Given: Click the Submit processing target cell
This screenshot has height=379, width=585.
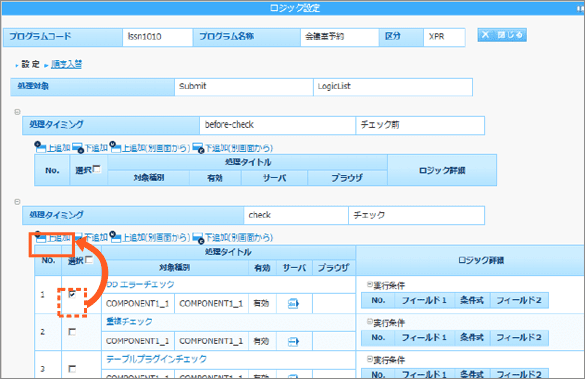Looking at the screenshot, I should pos(244,87).
